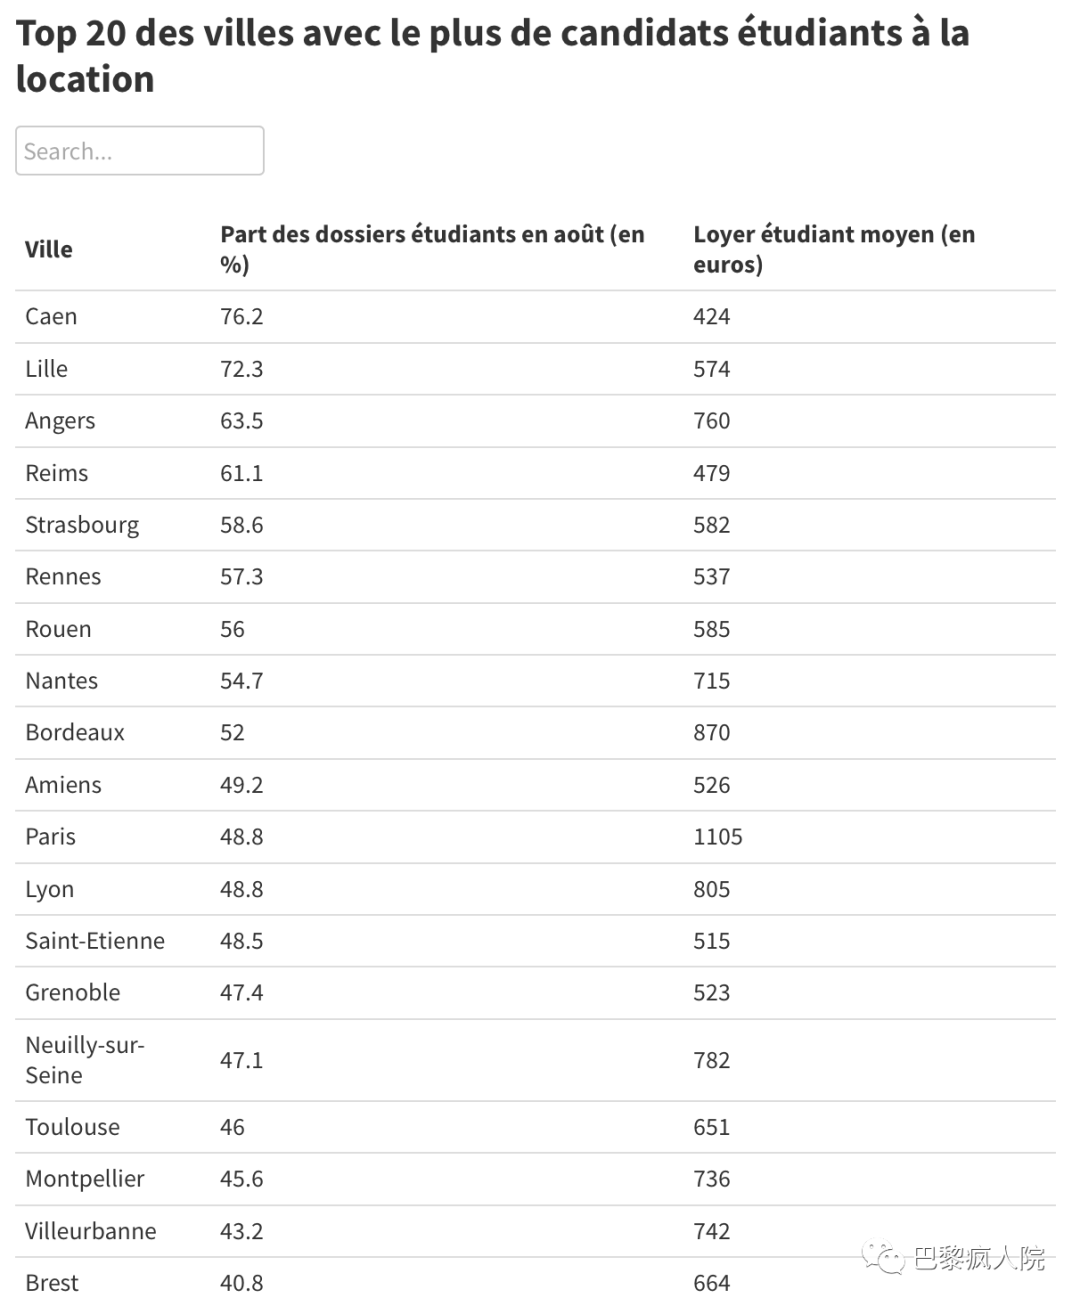Image resolution: width=1080 pixels, height=1306 pixels.
Task: Select the Toulouse percentage value 46
Action: pos(232,1127)
